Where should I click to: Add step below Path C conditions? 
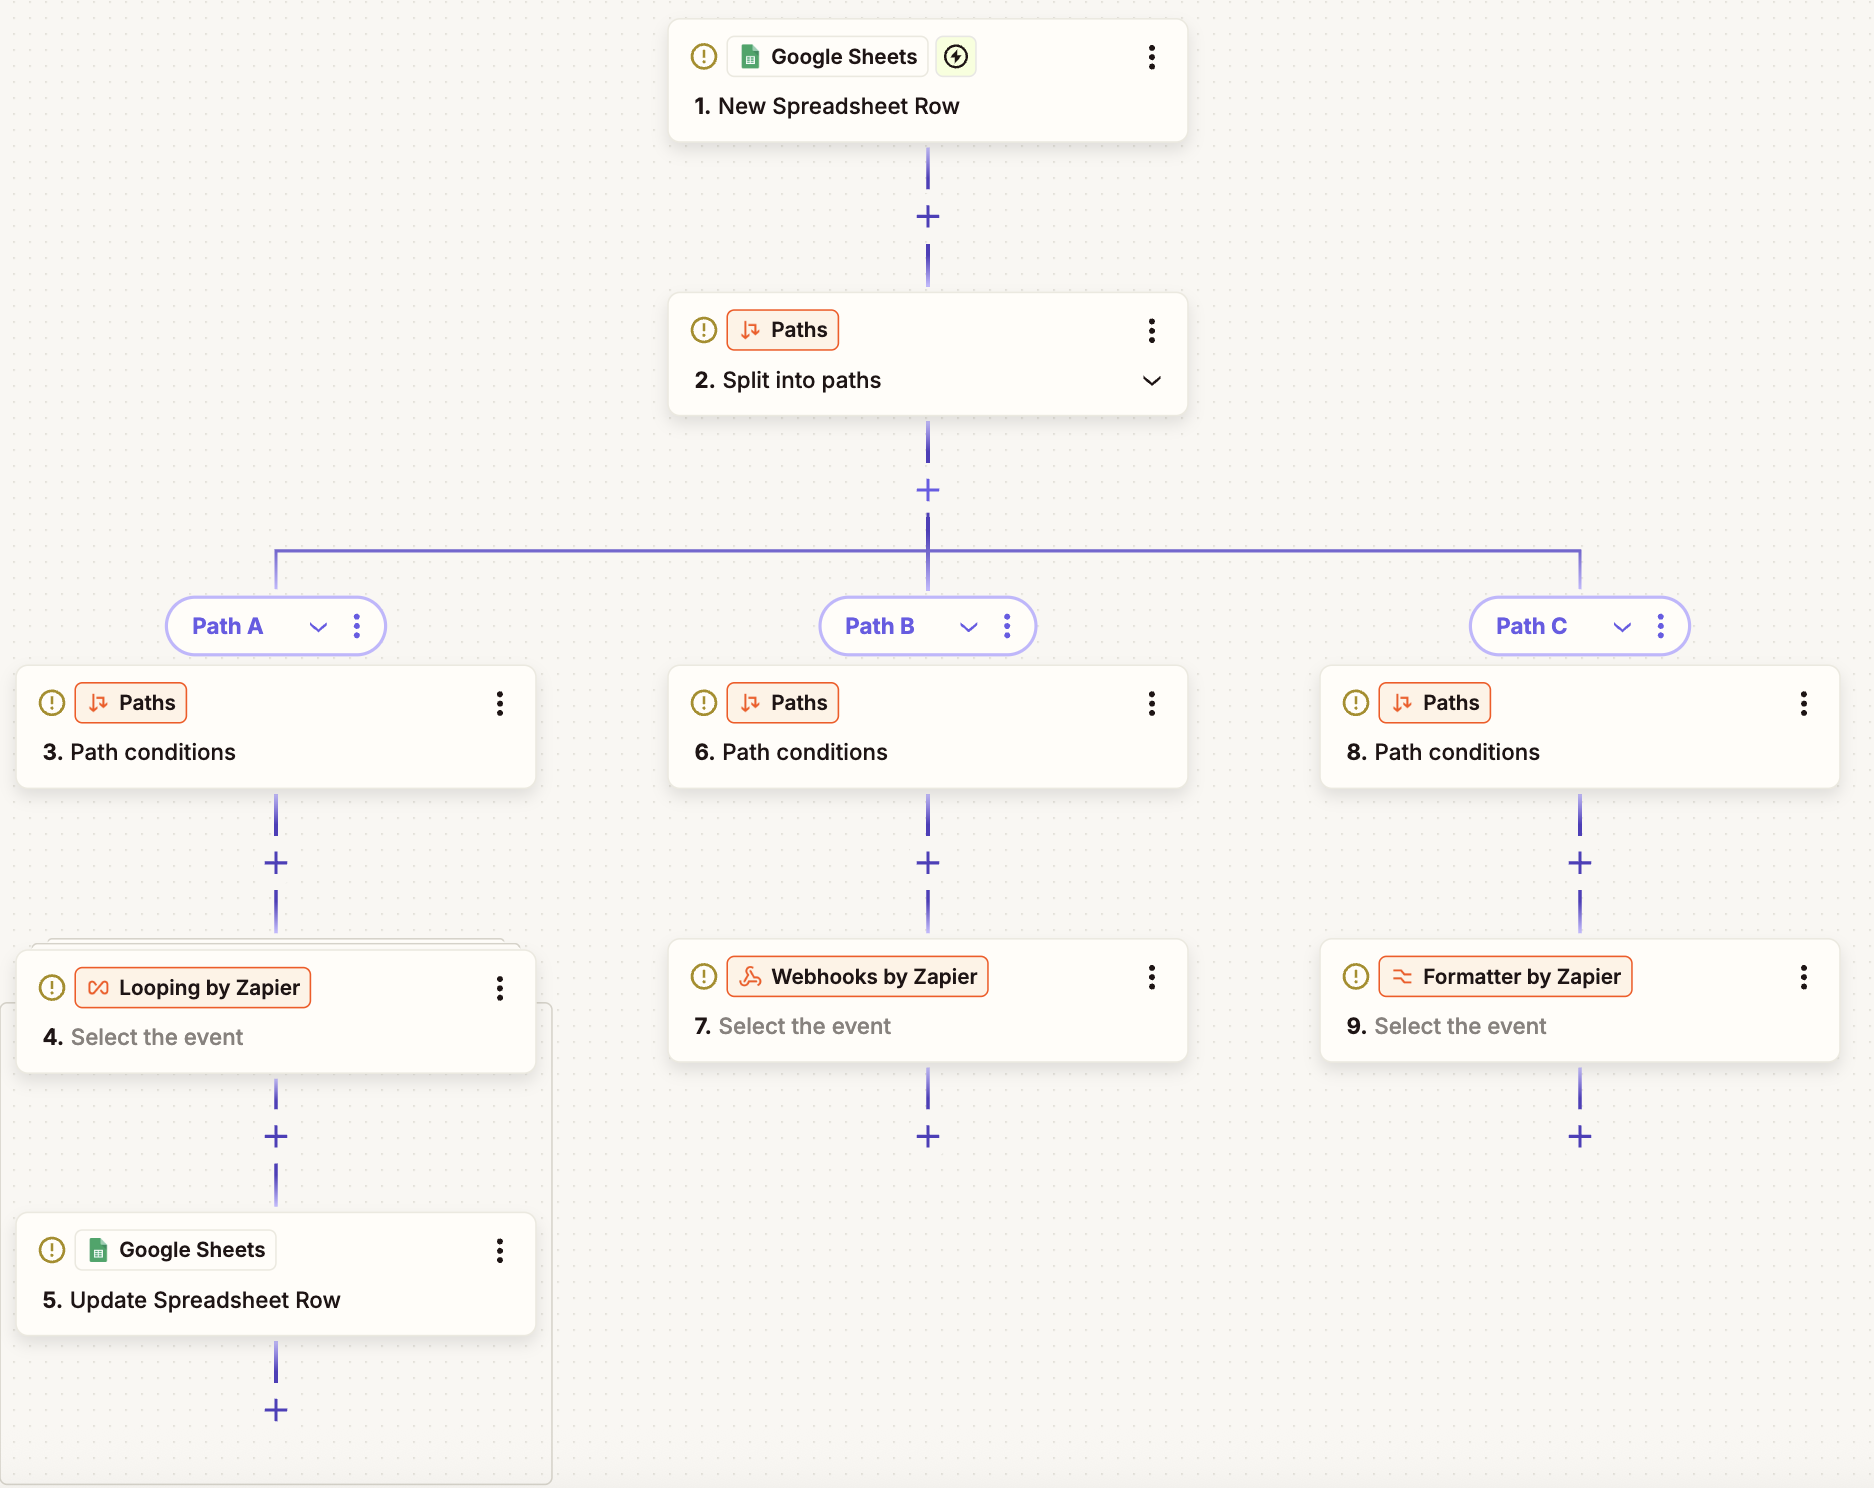click(1579, 863)
